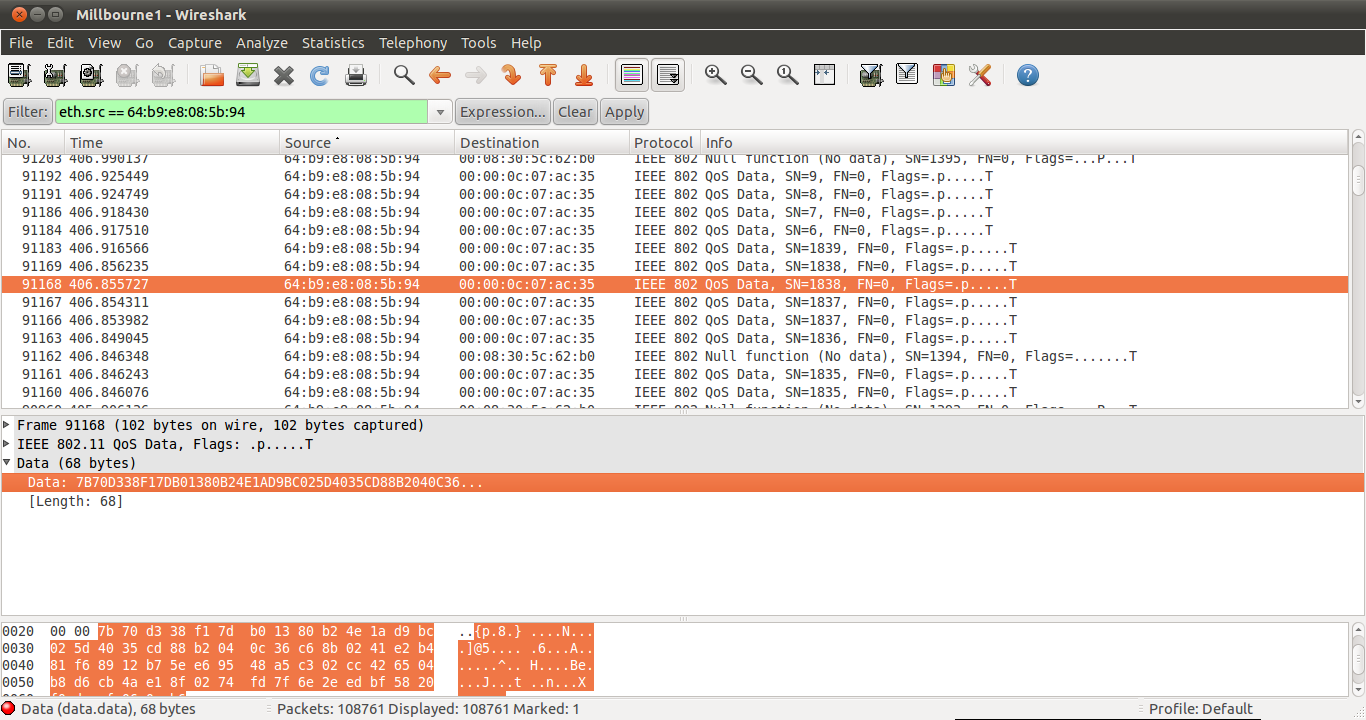This screenshot has width=1366, height=720.
Task: Select the [Length: 68] detail line
Action: 683,501
